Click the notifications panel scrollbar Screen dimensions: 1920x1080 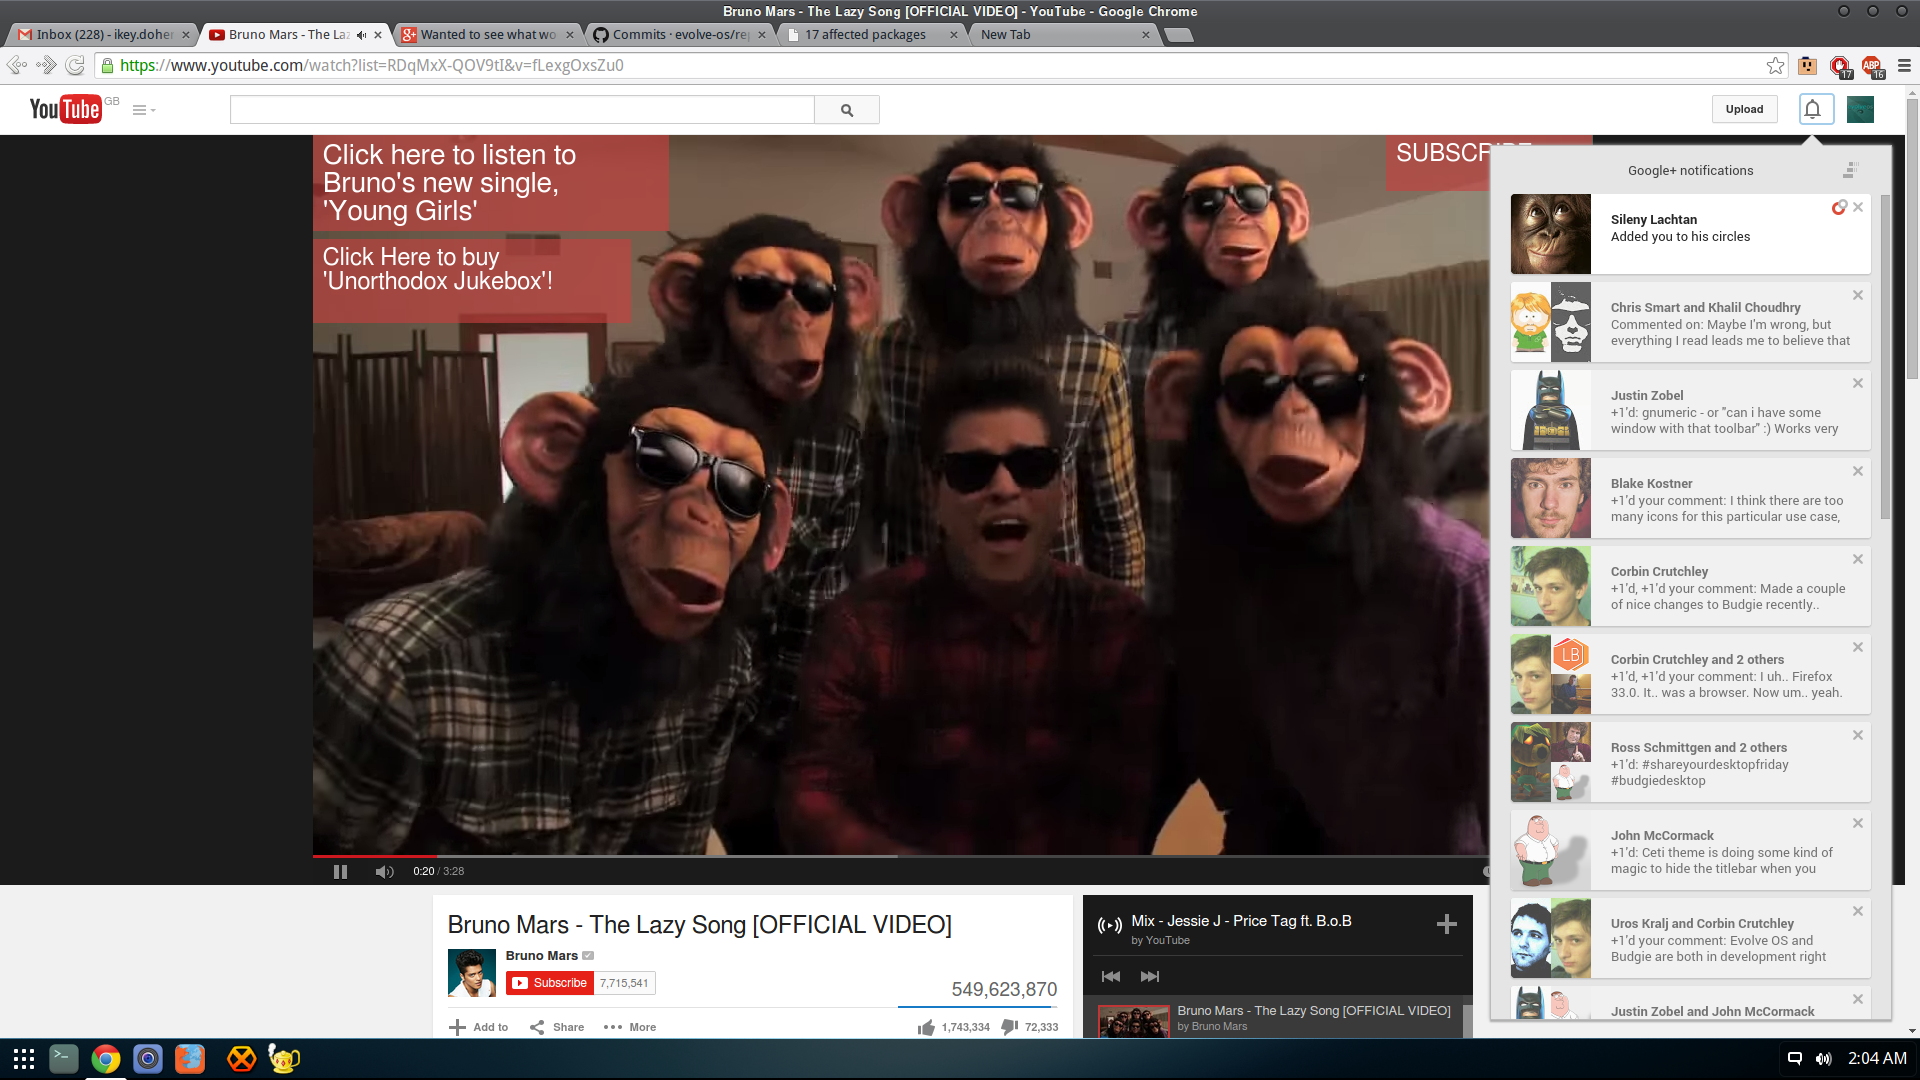click(1885, 356)
